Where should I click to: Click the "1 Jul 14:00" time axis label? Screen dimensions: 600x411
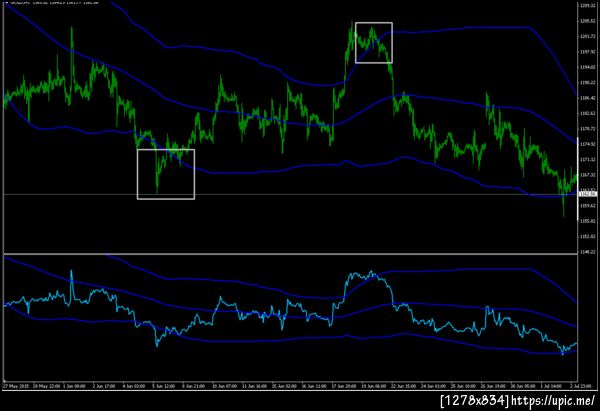point(552,387)
